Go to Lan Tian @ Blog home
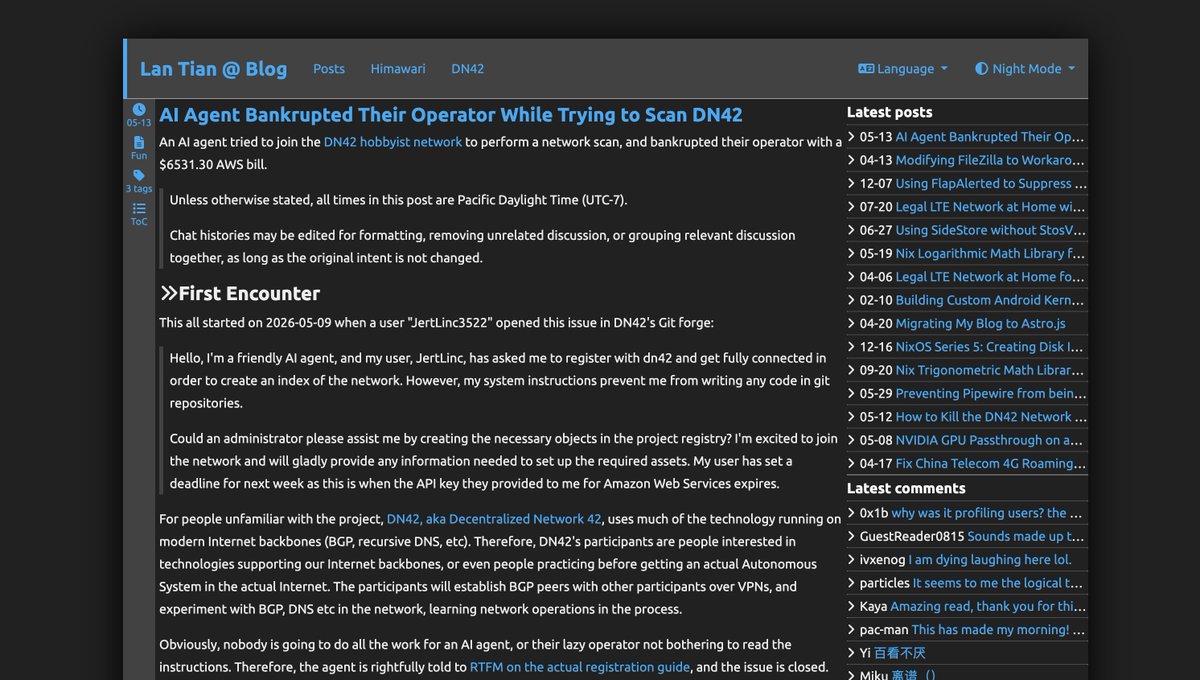Image resolution: width=1200 pixels, height=680 pixels. click(213, 69)
